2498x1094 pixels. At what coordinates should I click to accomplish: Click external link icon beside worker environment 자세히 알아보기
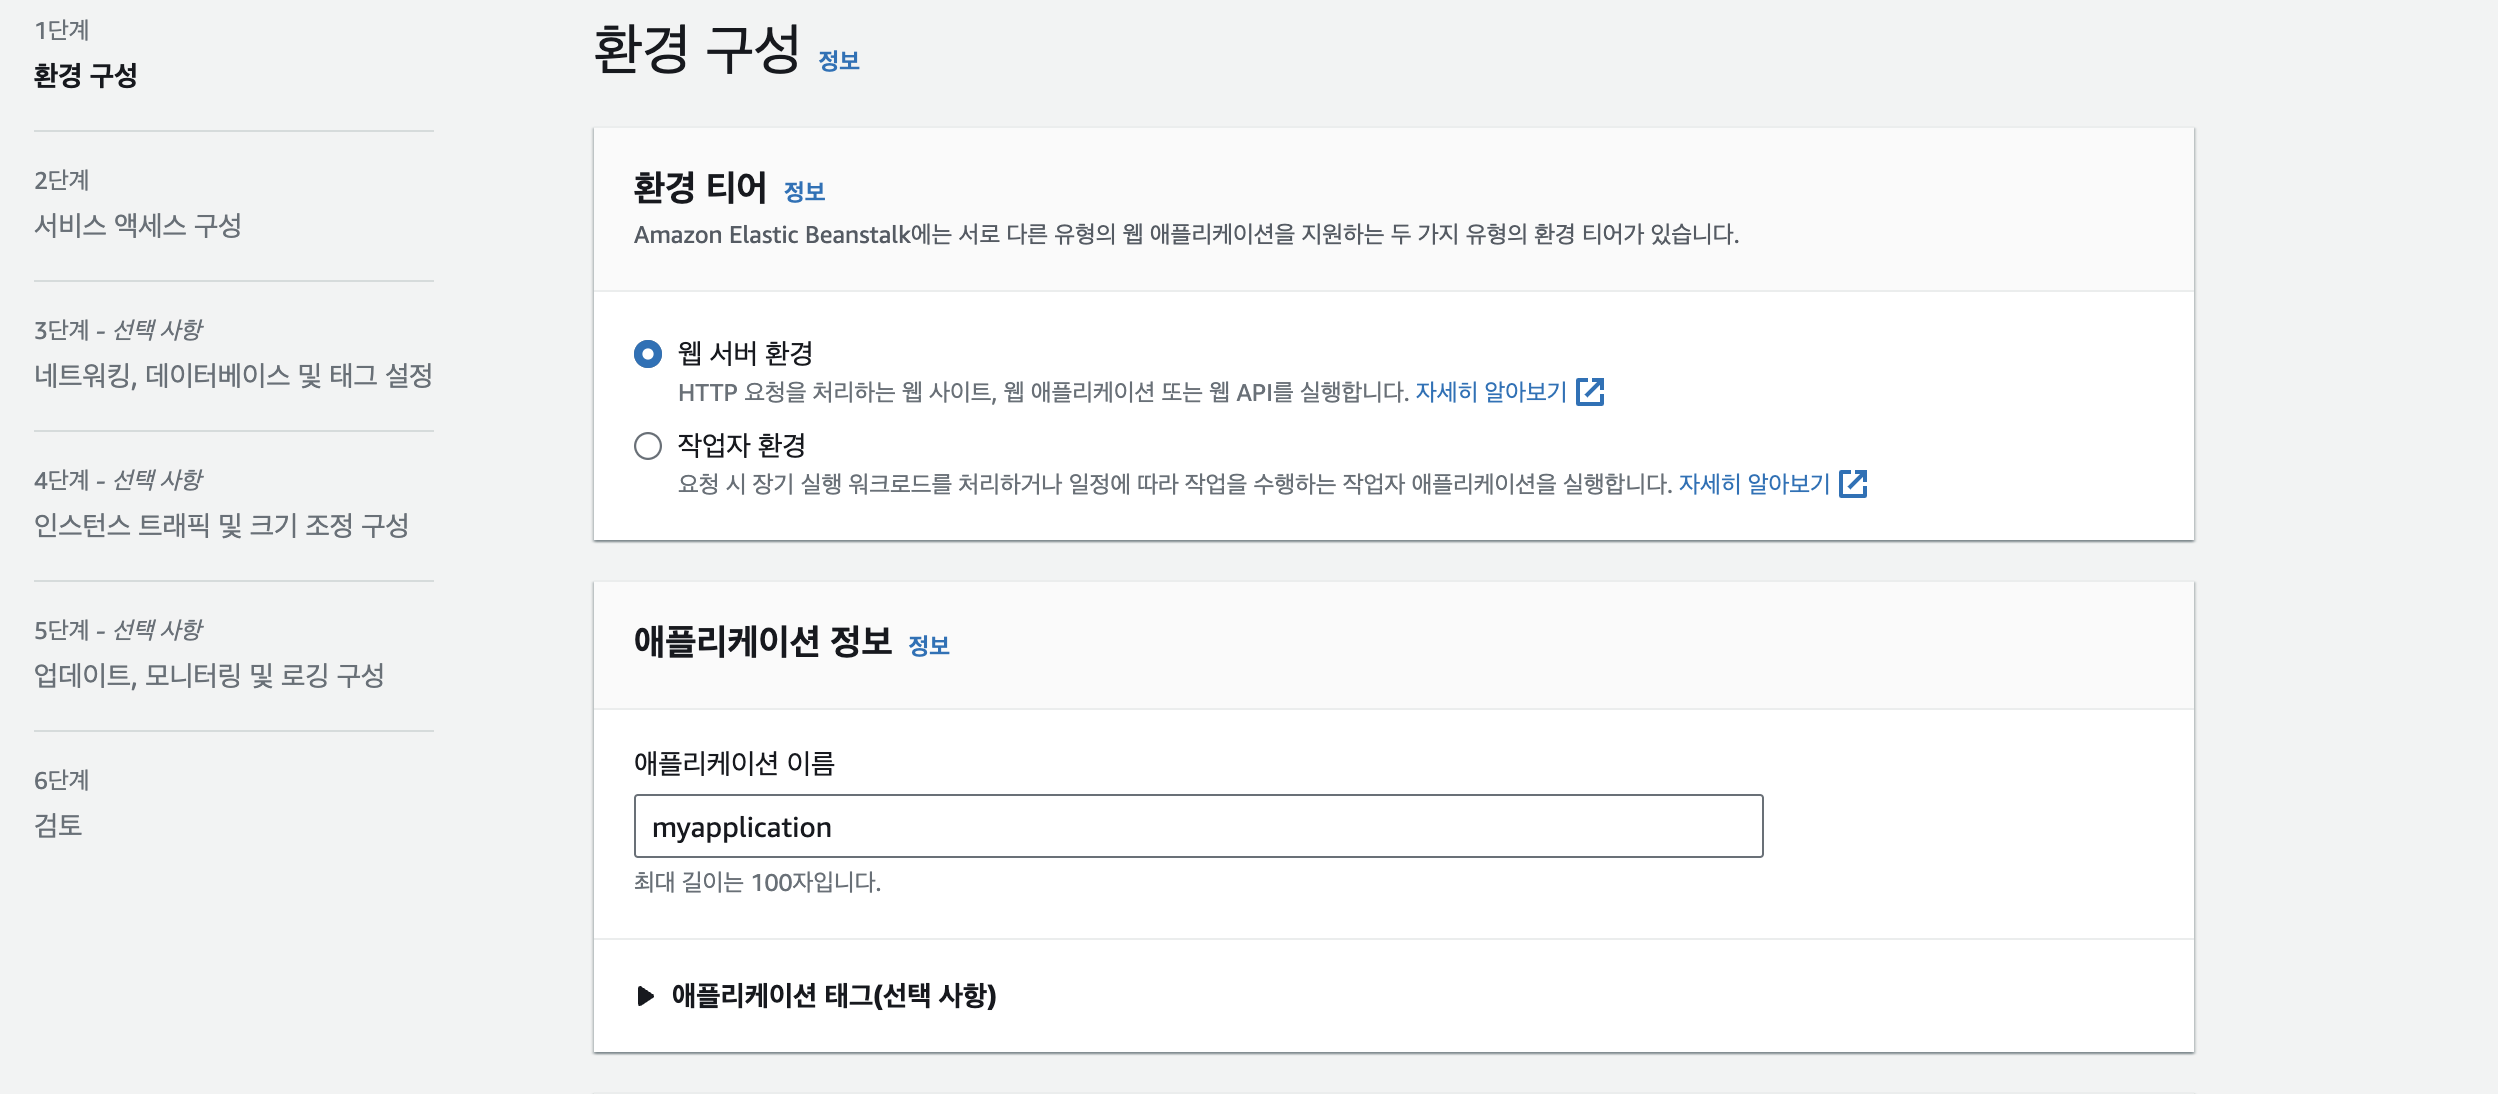1852,484
